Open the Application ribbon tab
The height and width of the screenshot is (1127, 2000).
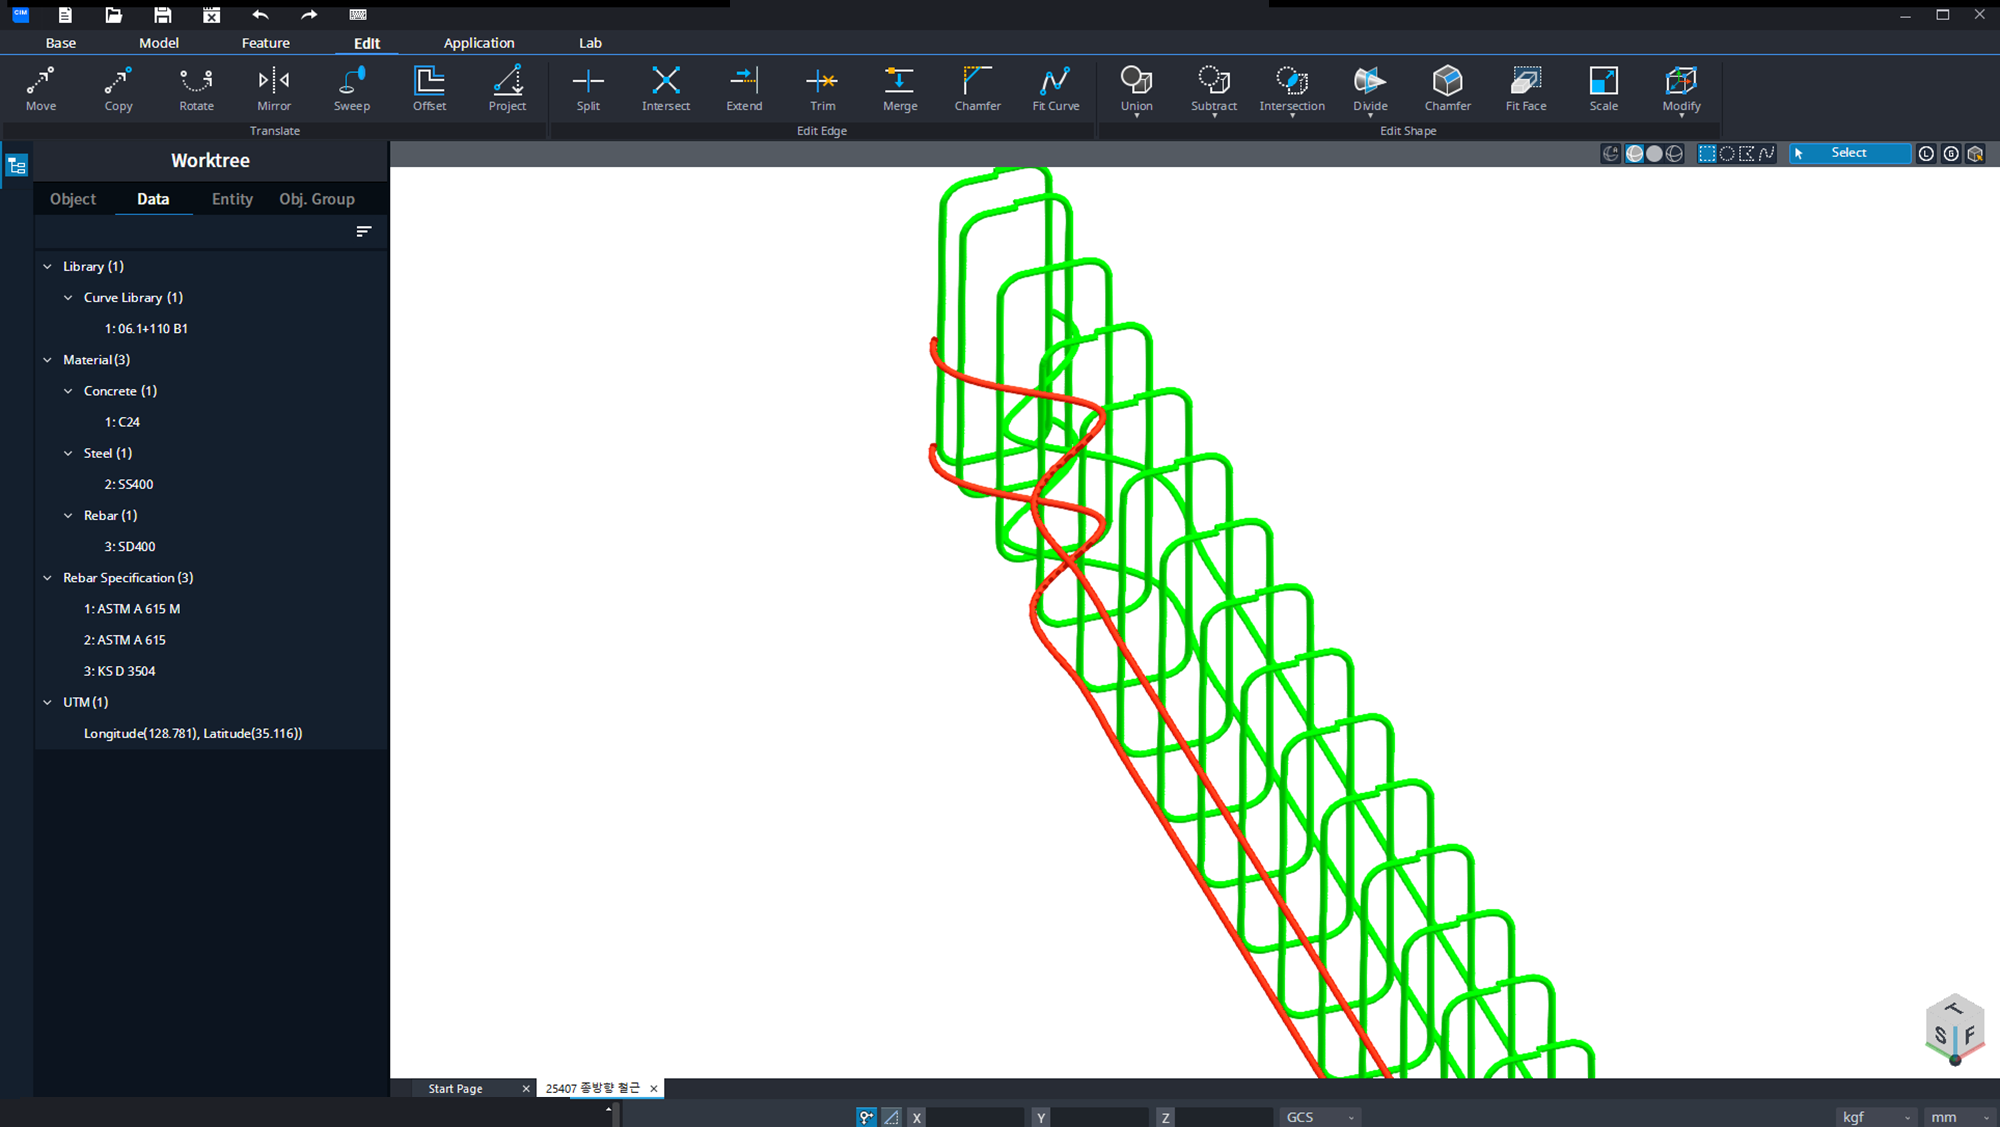coord(479,43)
